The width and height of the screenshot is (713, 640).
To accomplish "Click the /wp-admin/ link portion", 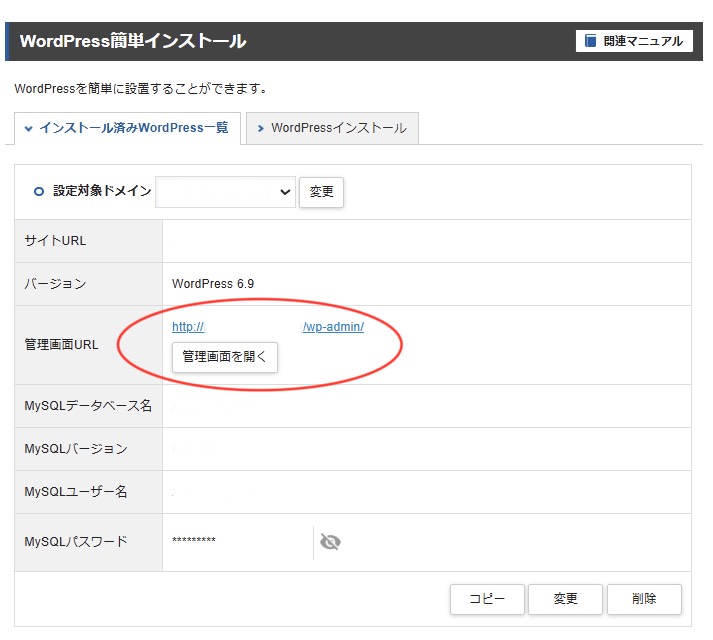I will (x=333, y=327).
